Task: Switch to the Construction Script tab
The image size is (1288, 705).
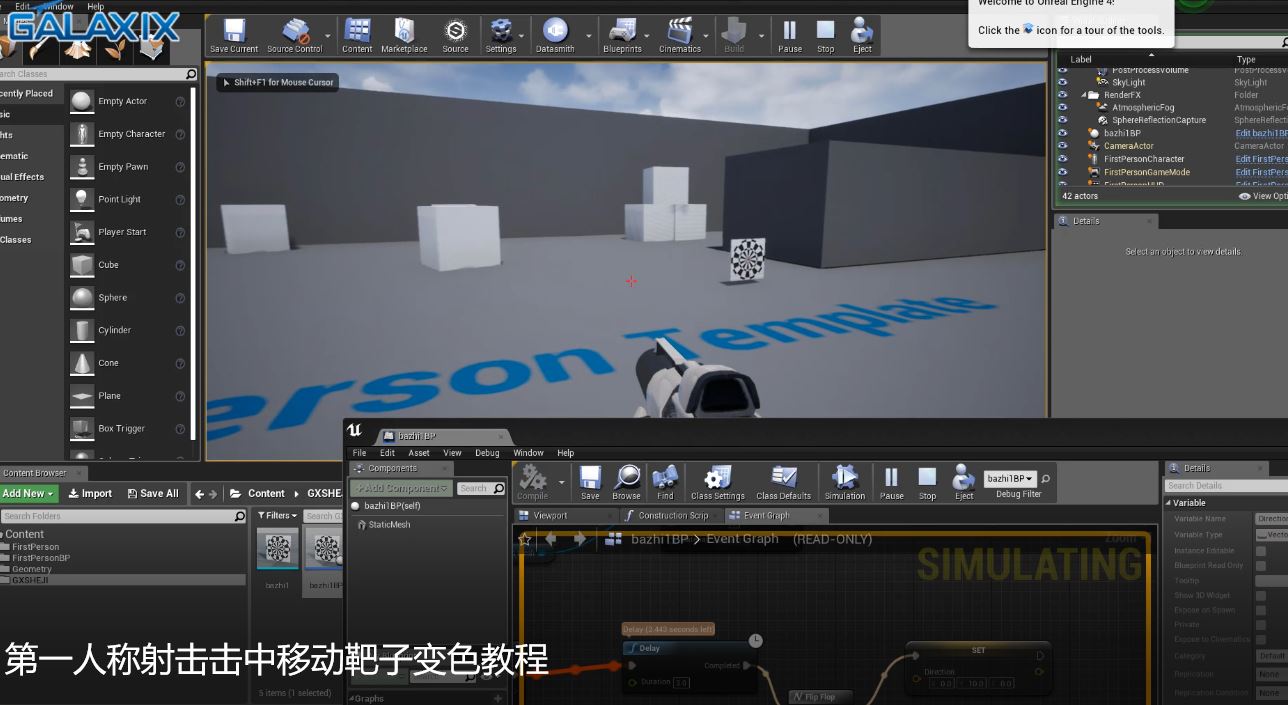Action: 667,516
